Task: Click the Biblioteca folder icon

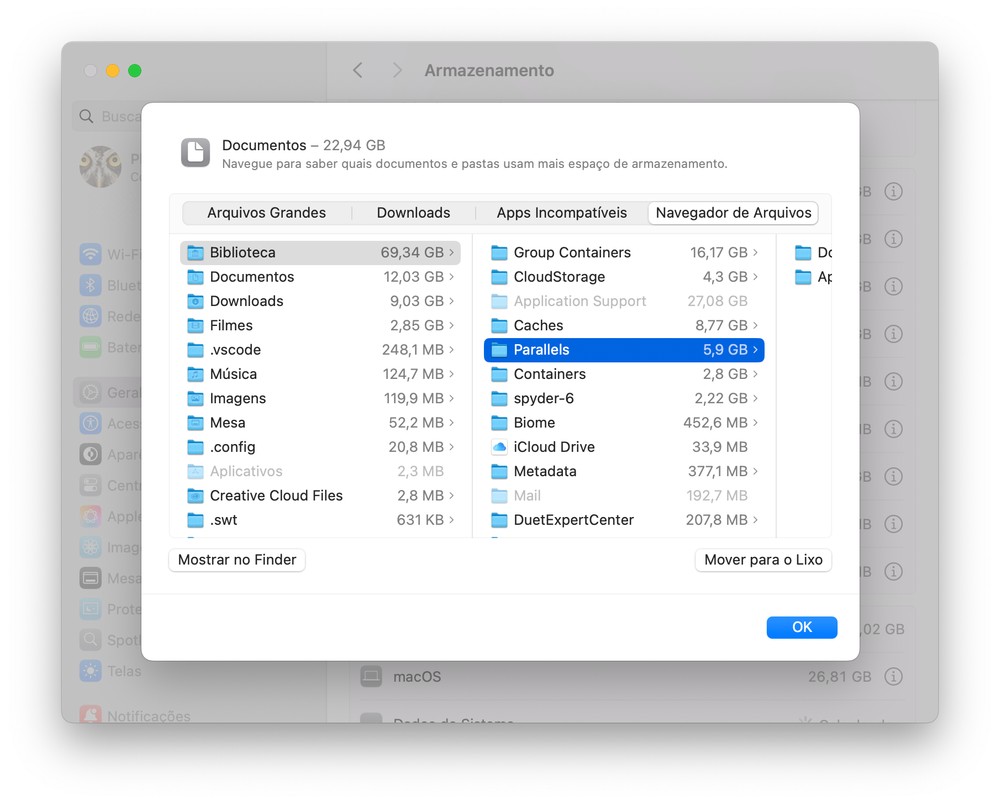Action: 195,253
